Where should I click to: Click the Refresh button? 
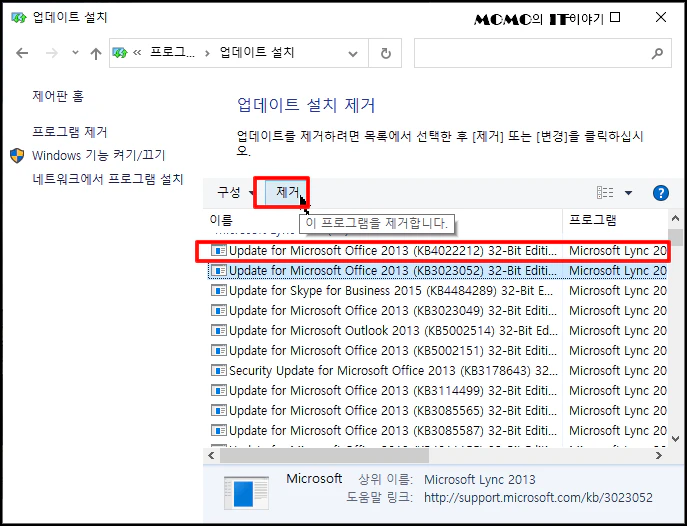(x=385, y=53)
